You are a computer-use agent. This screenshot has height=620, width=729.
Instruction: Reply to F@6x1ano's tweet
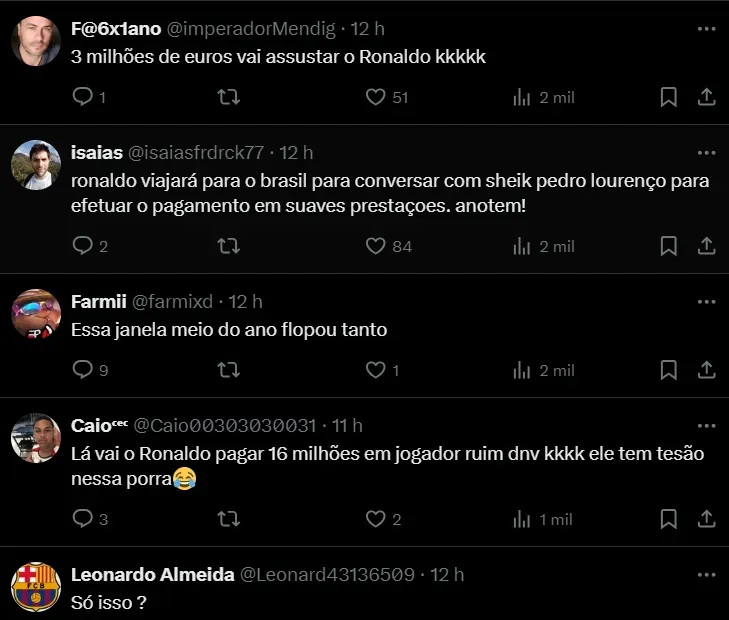(x=84, y=97)
